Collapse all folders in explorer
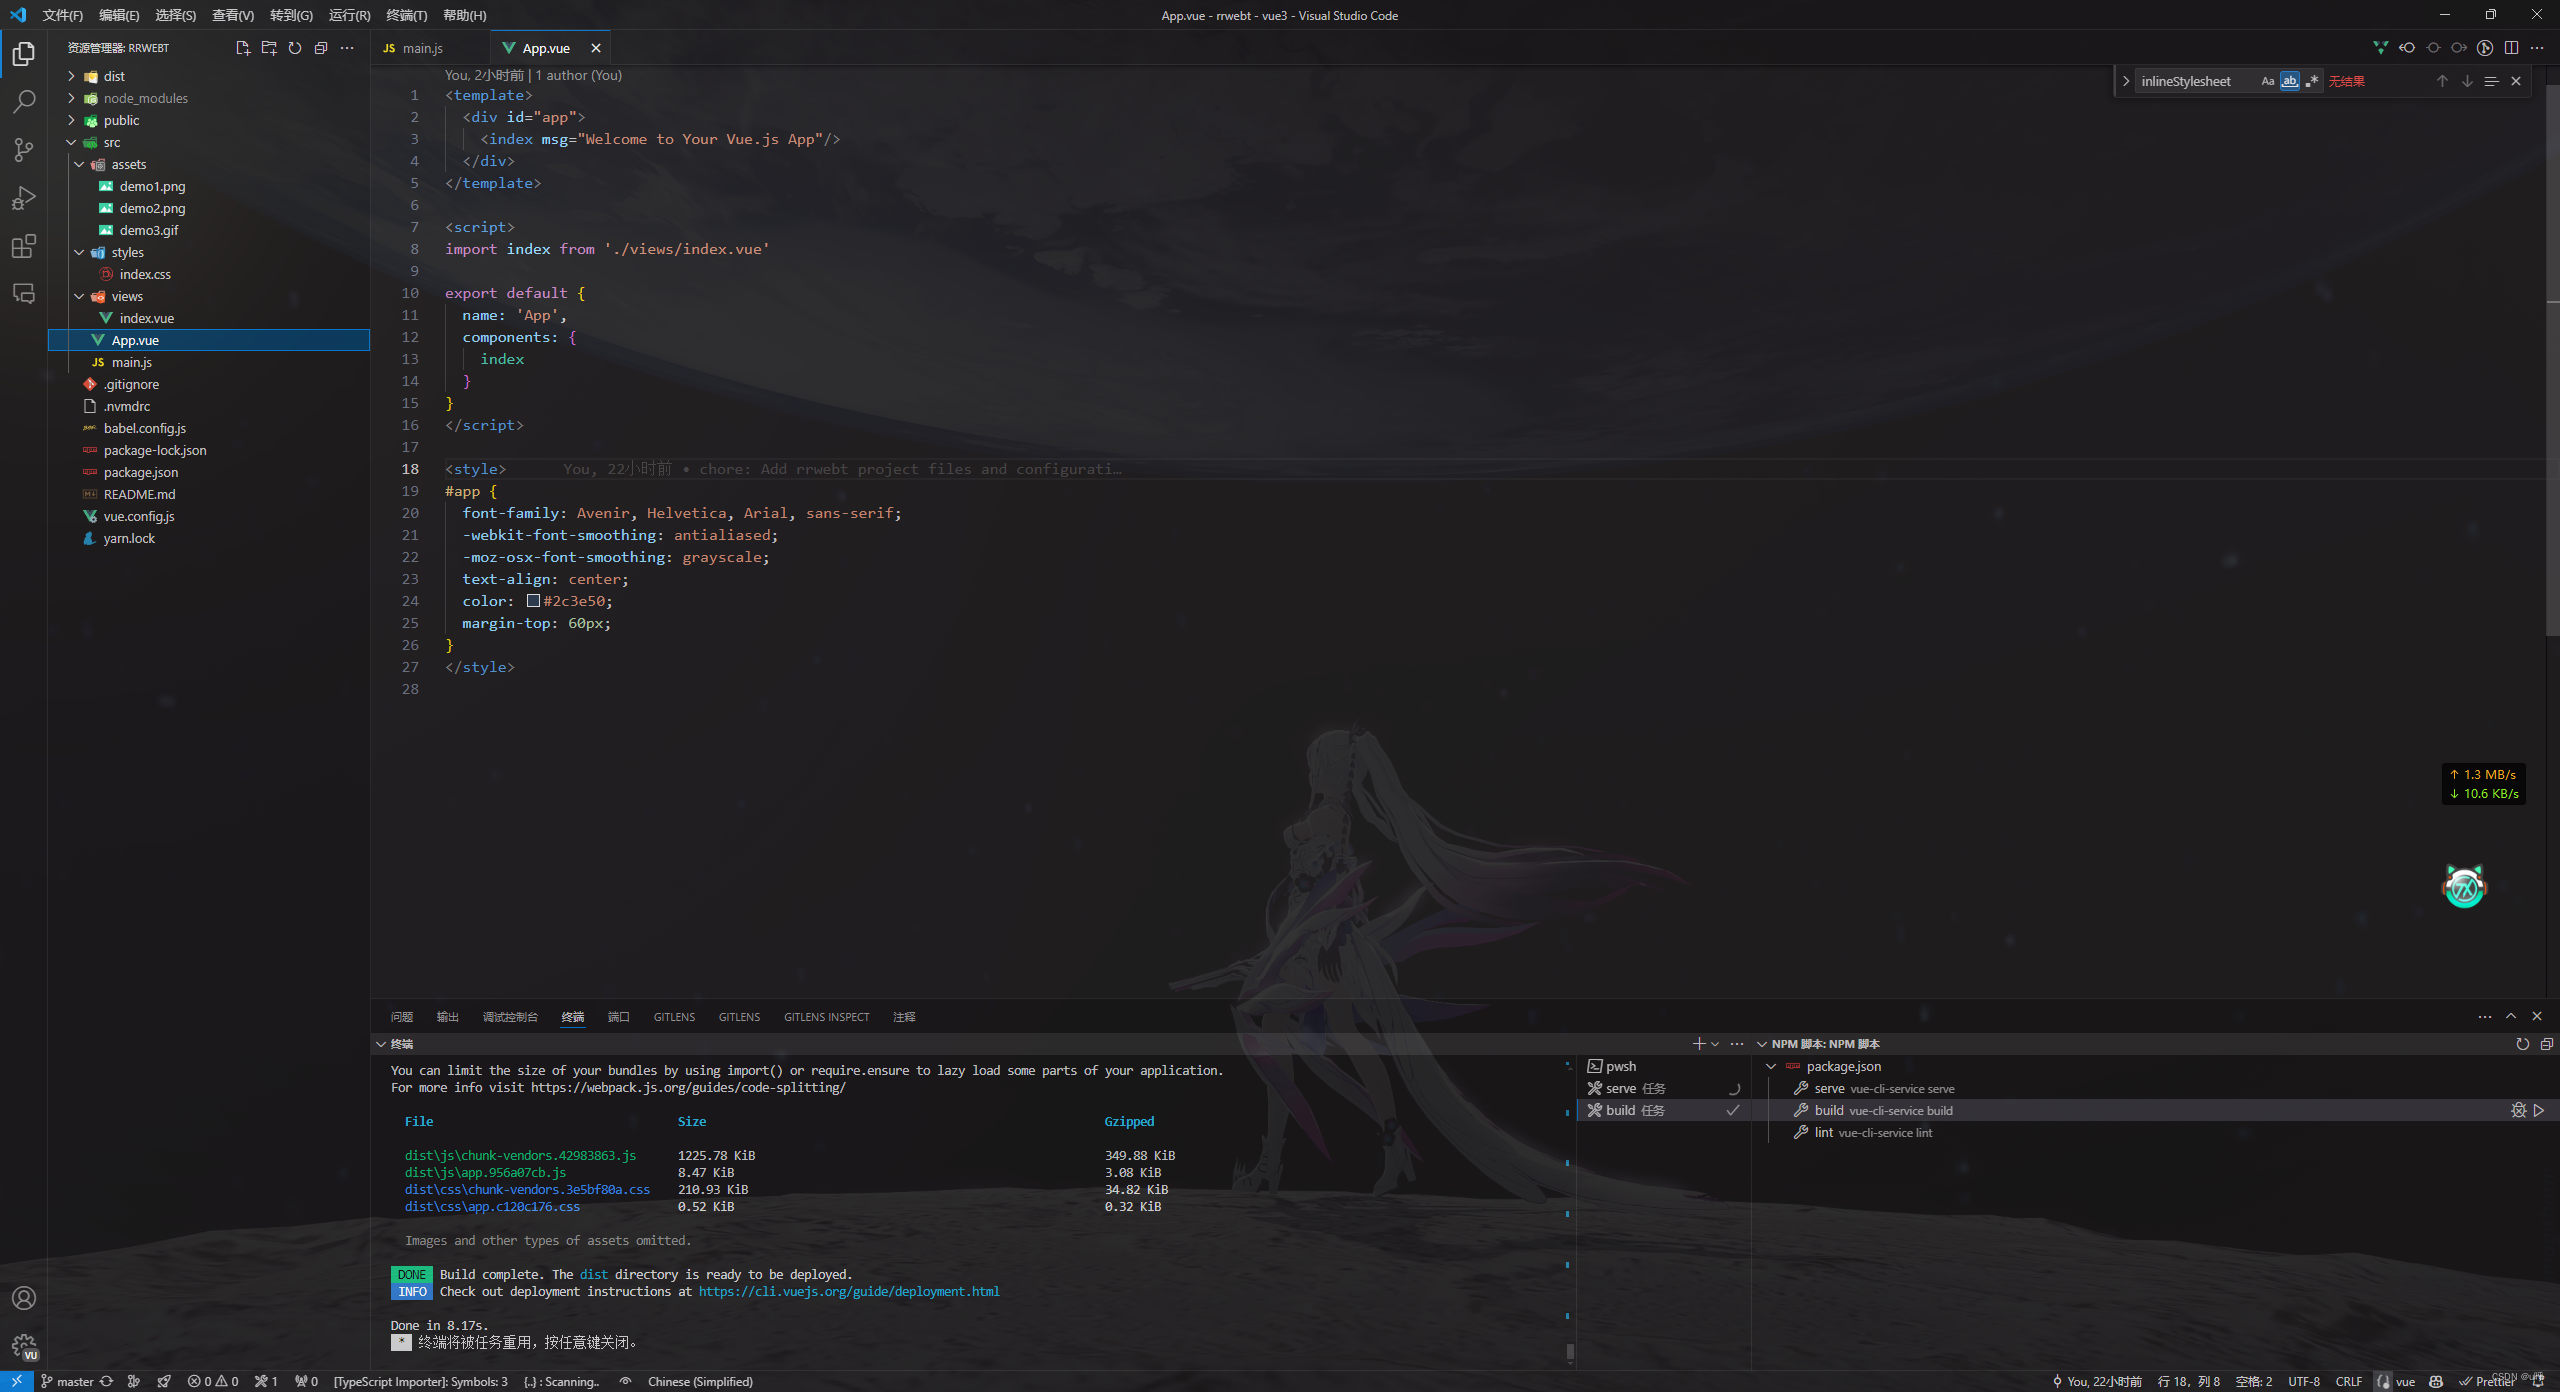 pos(321,48)
